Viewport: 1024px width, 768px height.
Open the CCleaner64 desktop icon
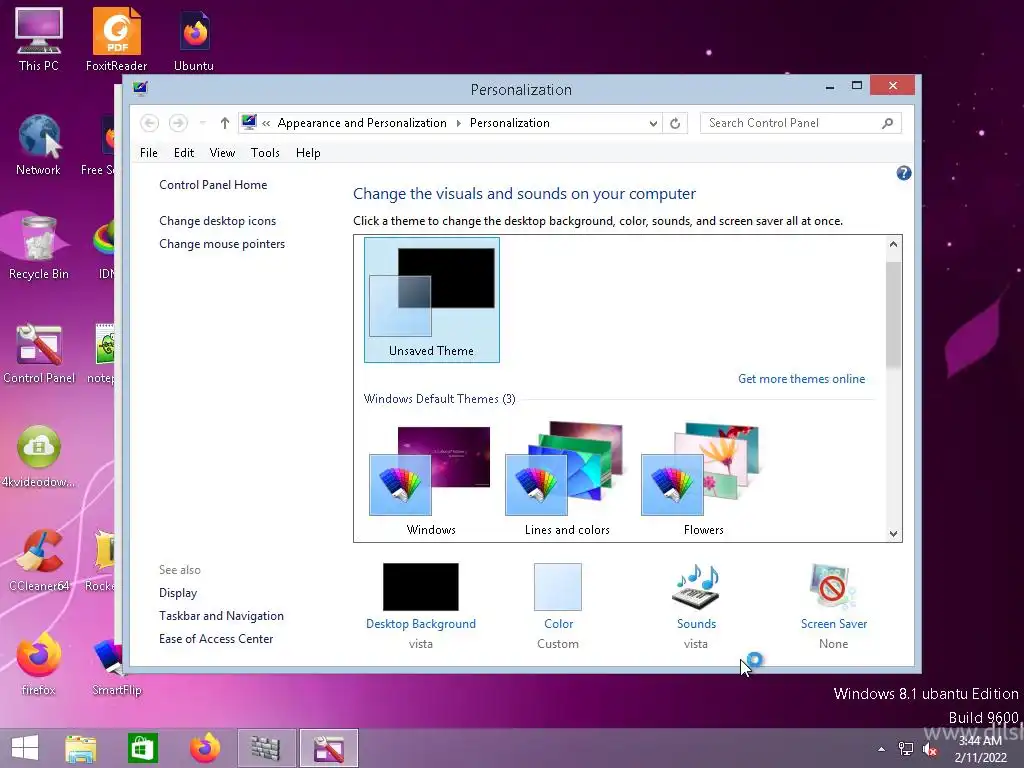pyautogui.click(x=39, y=560)
